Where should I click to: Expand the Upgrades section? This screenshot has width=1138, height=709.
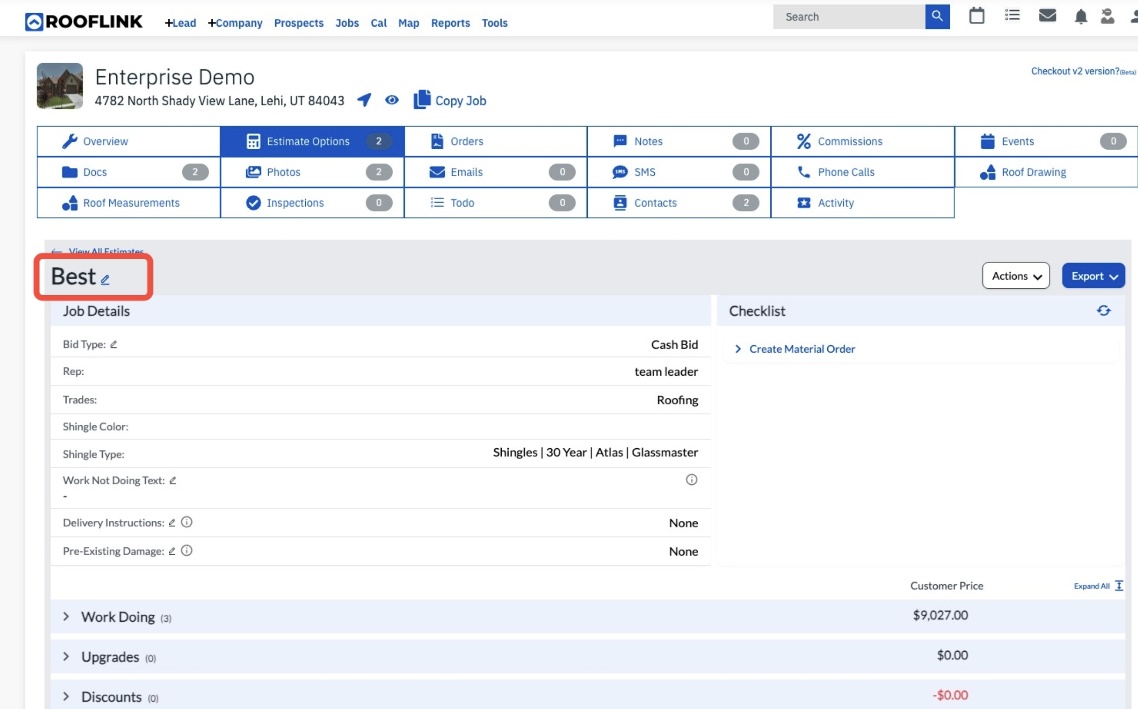(66, 657)
